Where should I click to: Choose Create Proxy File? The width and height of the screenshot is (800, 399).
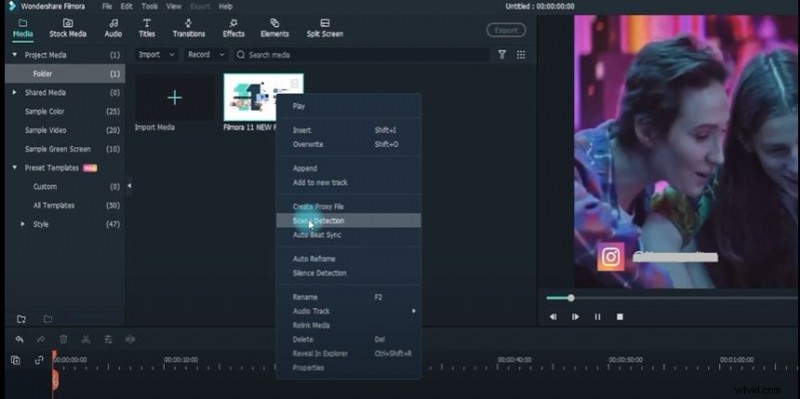point(348,207)
